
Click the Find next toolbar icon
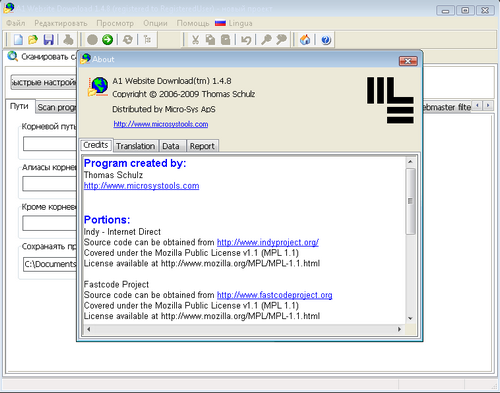(x=282, y=40)
